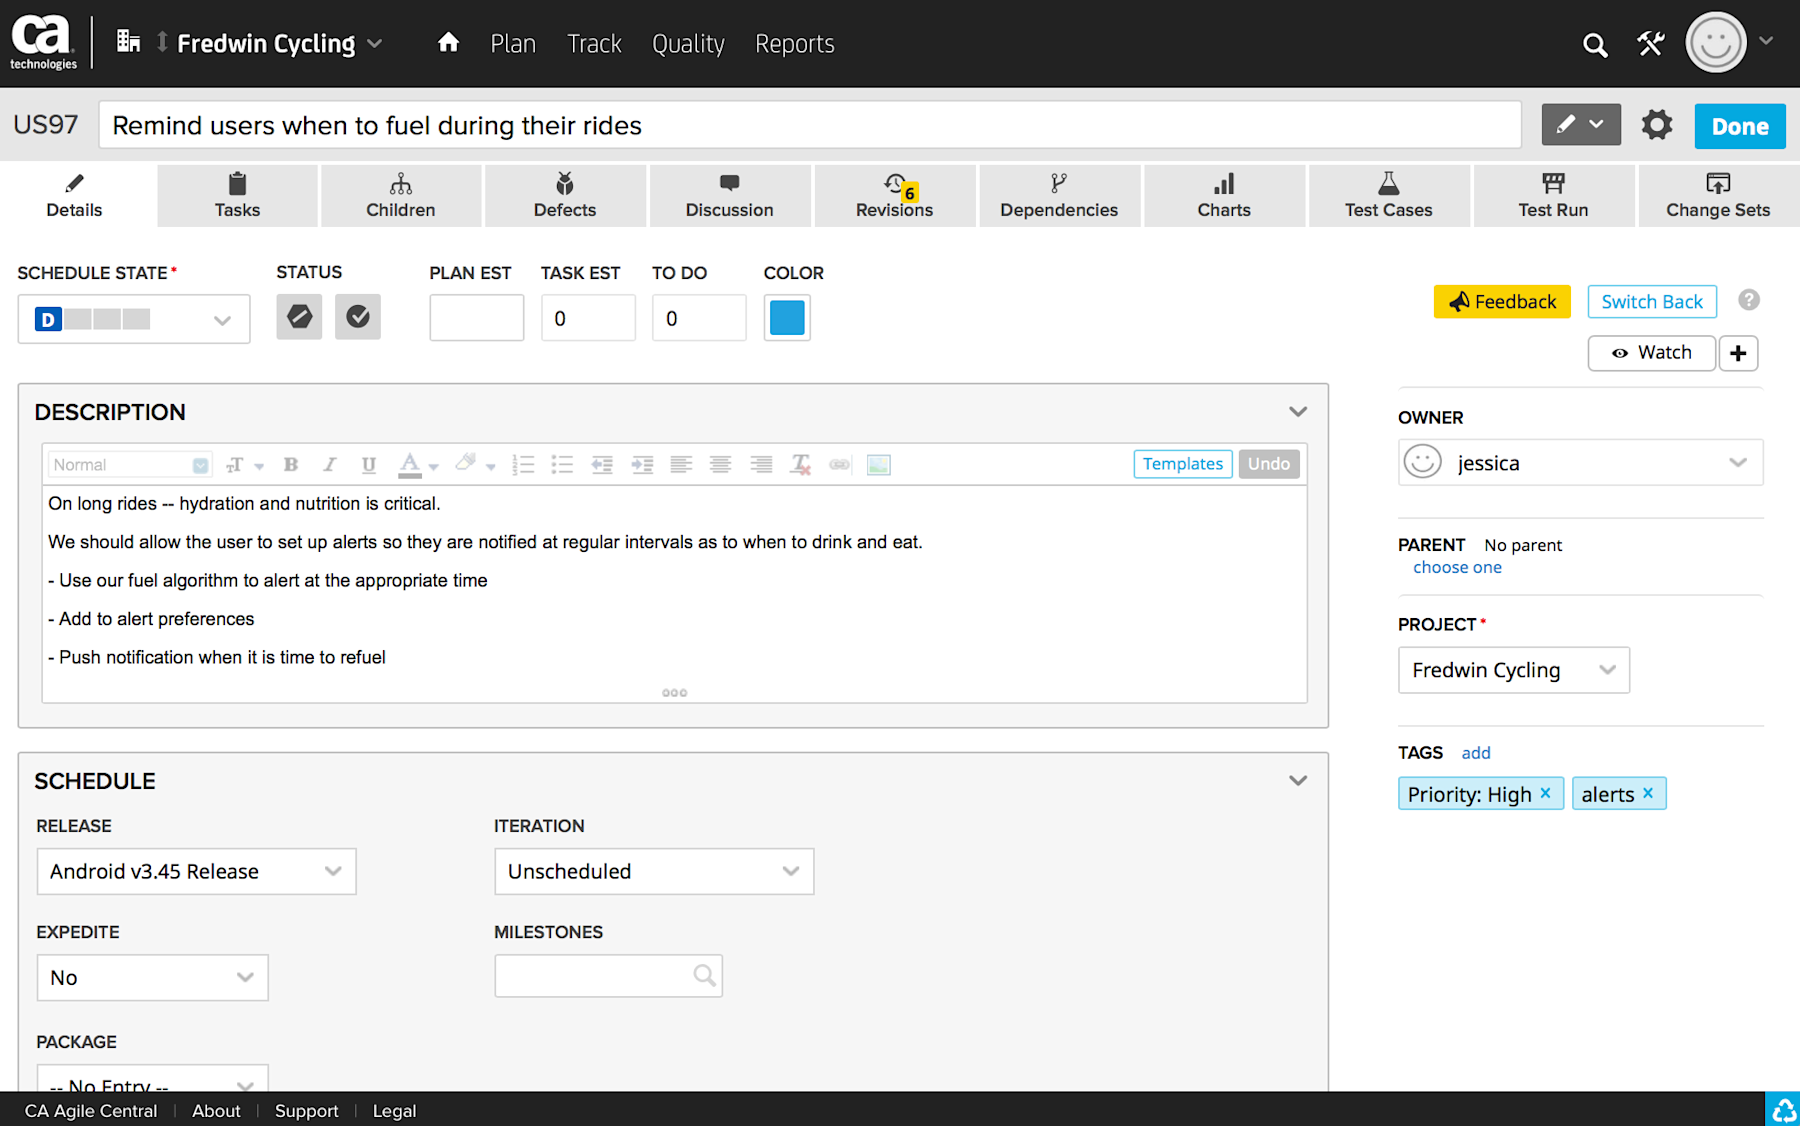This screenshot has width=1800, height=1126.
Task: Open the Owner dropdown showing jessica
Action: pos(1580,463)
